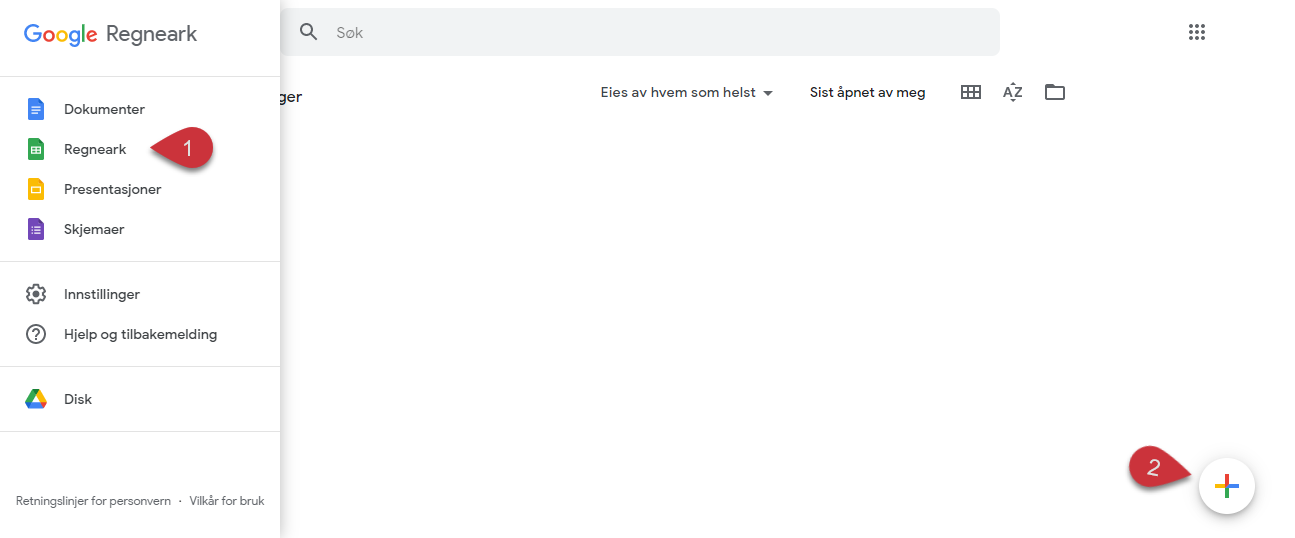Click the search magnifier icon

click(x=309, y=32)
